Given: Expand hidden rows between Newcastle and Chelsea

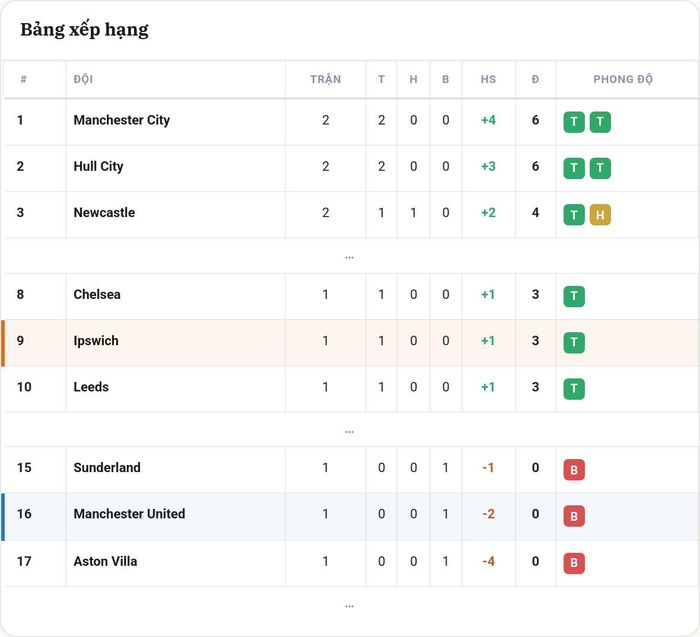Looking at the screenshot, I should click(x=350, y=257).
